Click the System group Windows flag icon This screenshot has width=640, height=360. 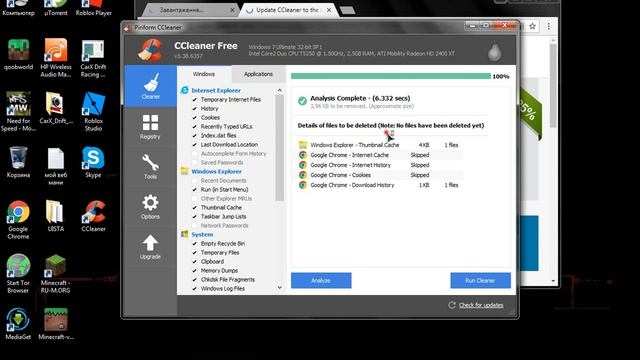184,234
